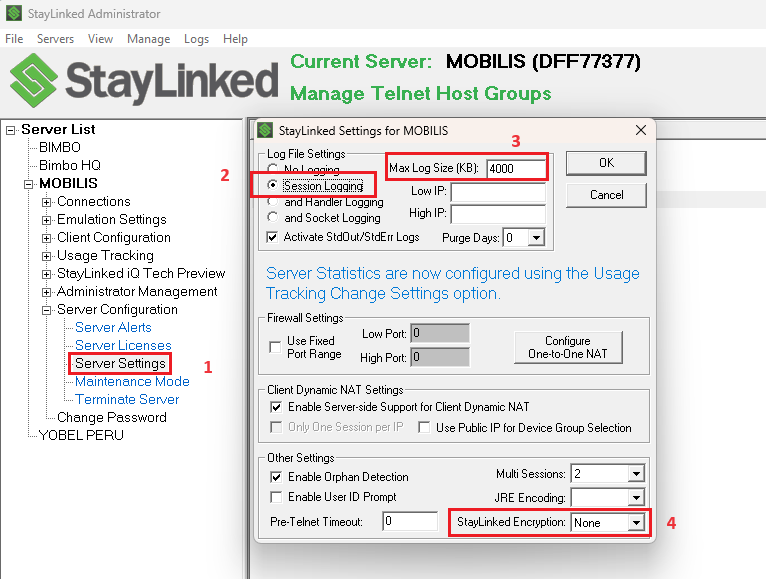Open the Maintenance Mode link
This screenshot has height=579, width=766.
coord(132,381)
